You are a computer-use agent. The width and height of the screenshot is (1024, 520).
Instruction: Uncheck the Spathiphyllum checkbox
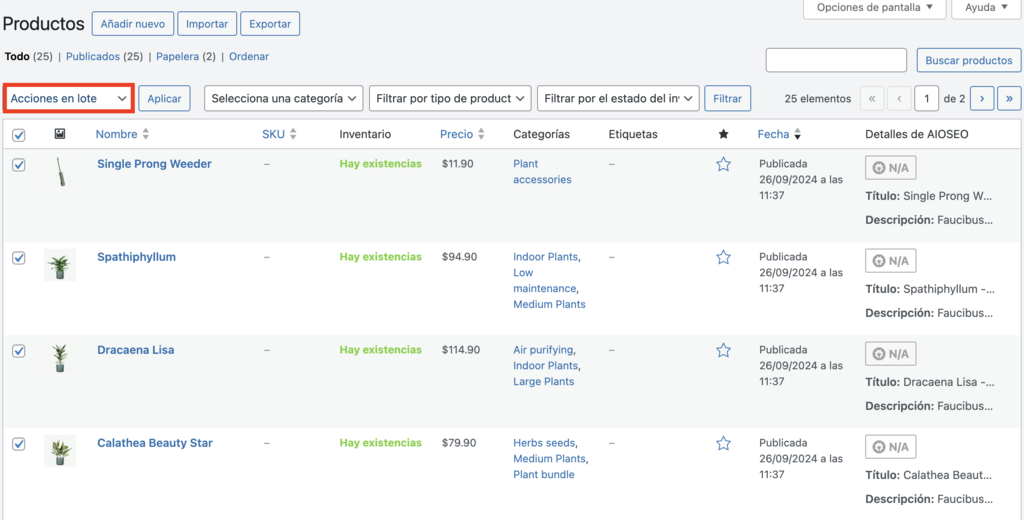click(19, 257)
